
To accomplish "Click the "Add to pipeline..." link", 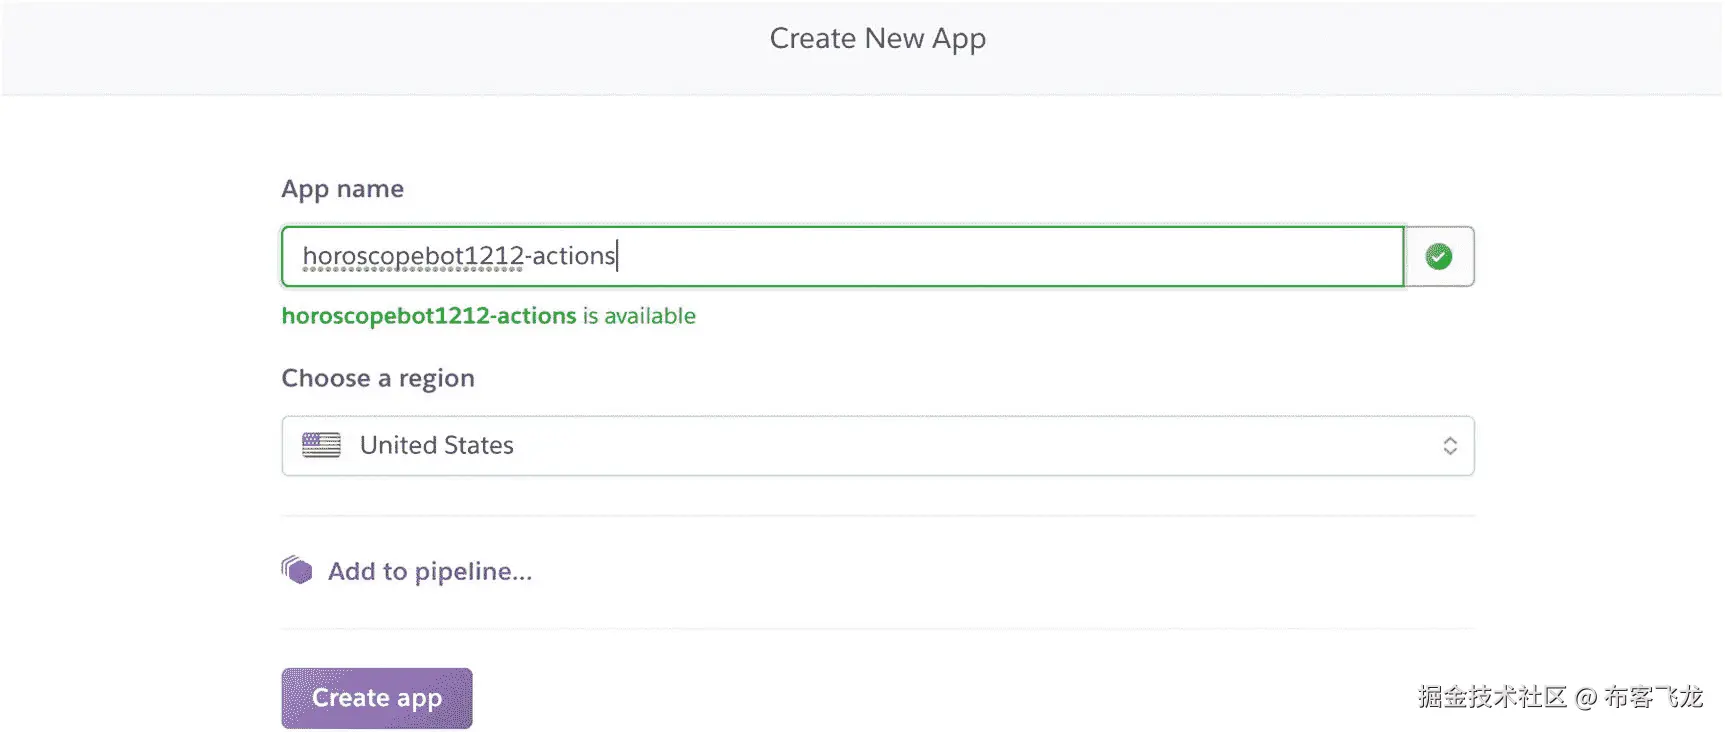I will 430,572.
